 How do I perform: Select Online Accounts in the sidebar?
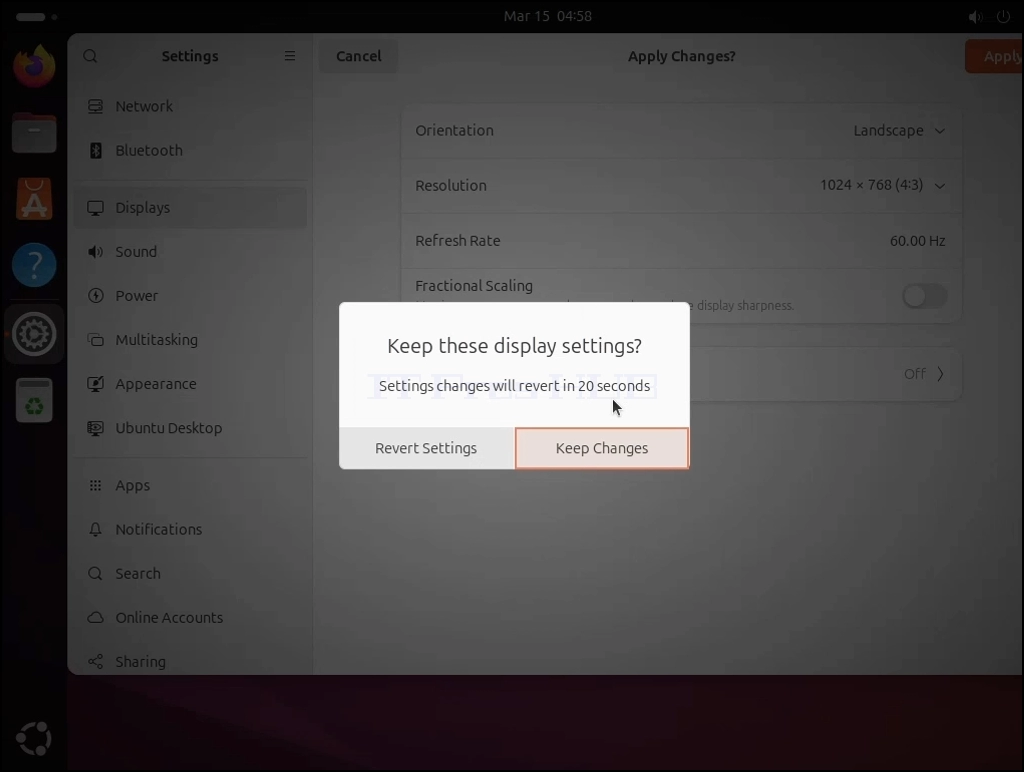pyautogui.click(x=190, y=617)
